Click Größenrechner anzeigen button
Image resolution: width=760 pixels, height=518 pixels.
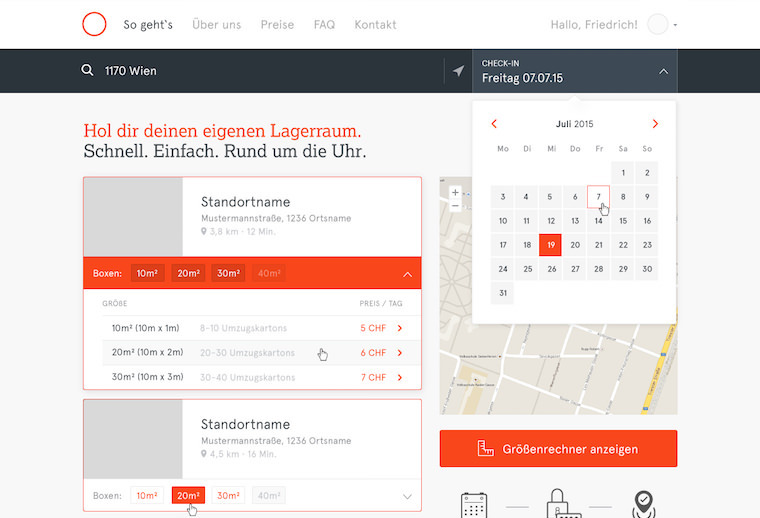(x=558, y=449)
